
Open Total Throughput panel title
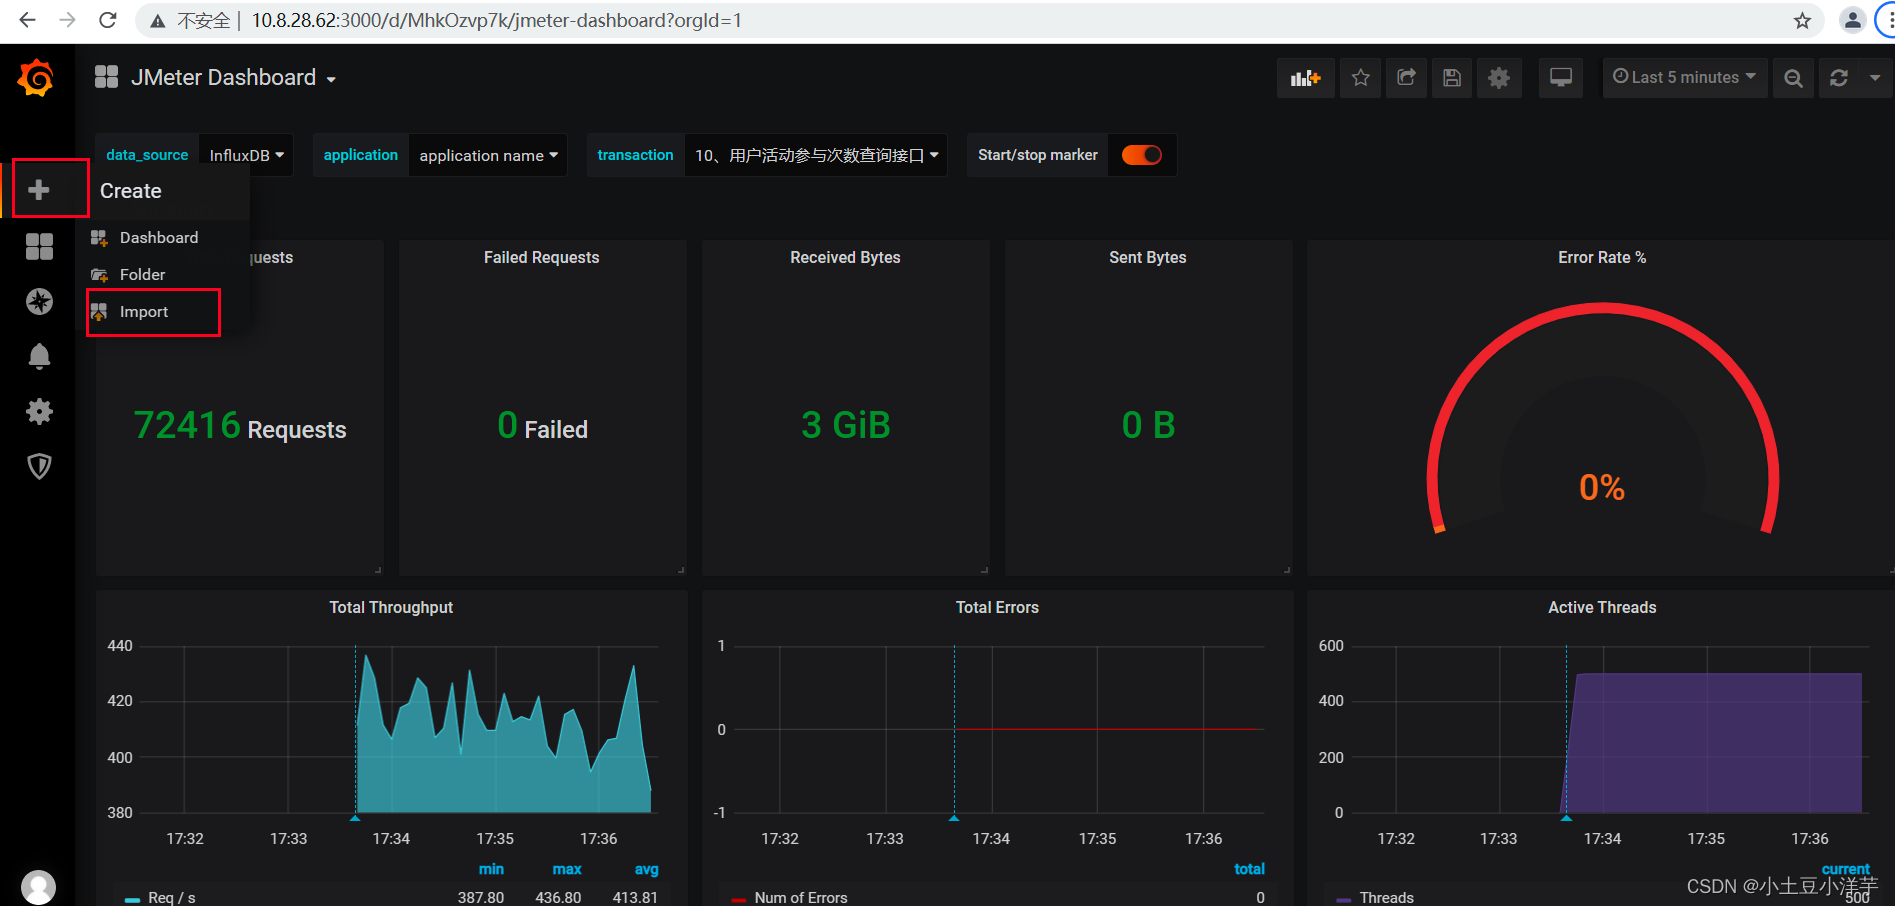click(x=391, y=607)
